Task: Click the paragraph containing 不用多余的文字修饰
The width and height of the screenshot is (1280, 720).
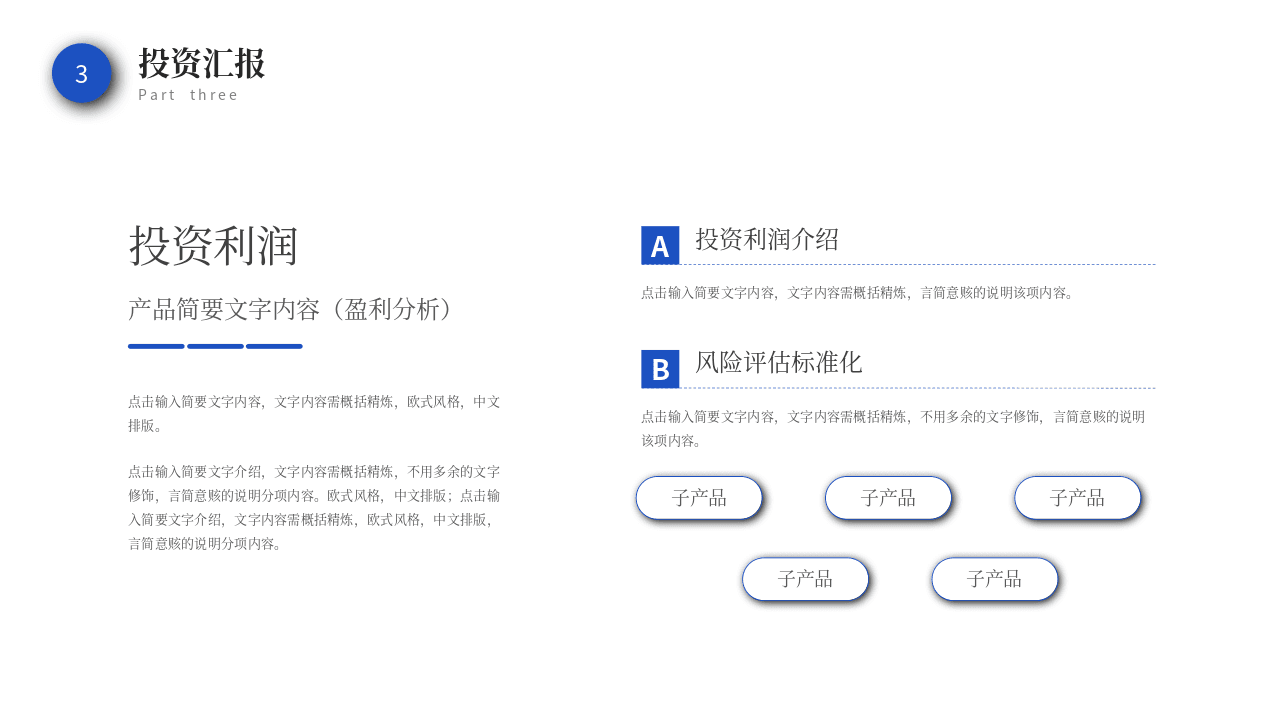Action: click(893, 428)
